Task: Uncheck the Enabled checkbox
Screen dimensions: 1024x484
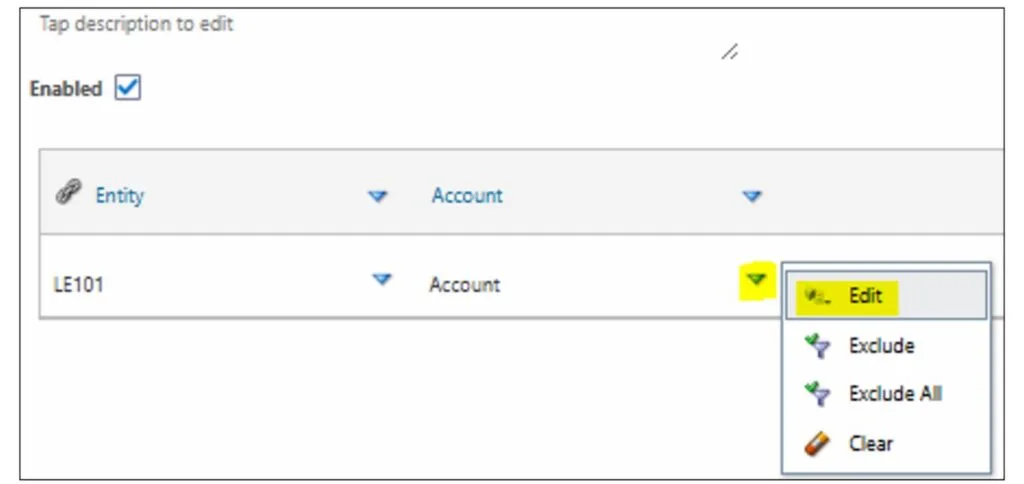Action: pyautogui.click(x=128, y=88)
